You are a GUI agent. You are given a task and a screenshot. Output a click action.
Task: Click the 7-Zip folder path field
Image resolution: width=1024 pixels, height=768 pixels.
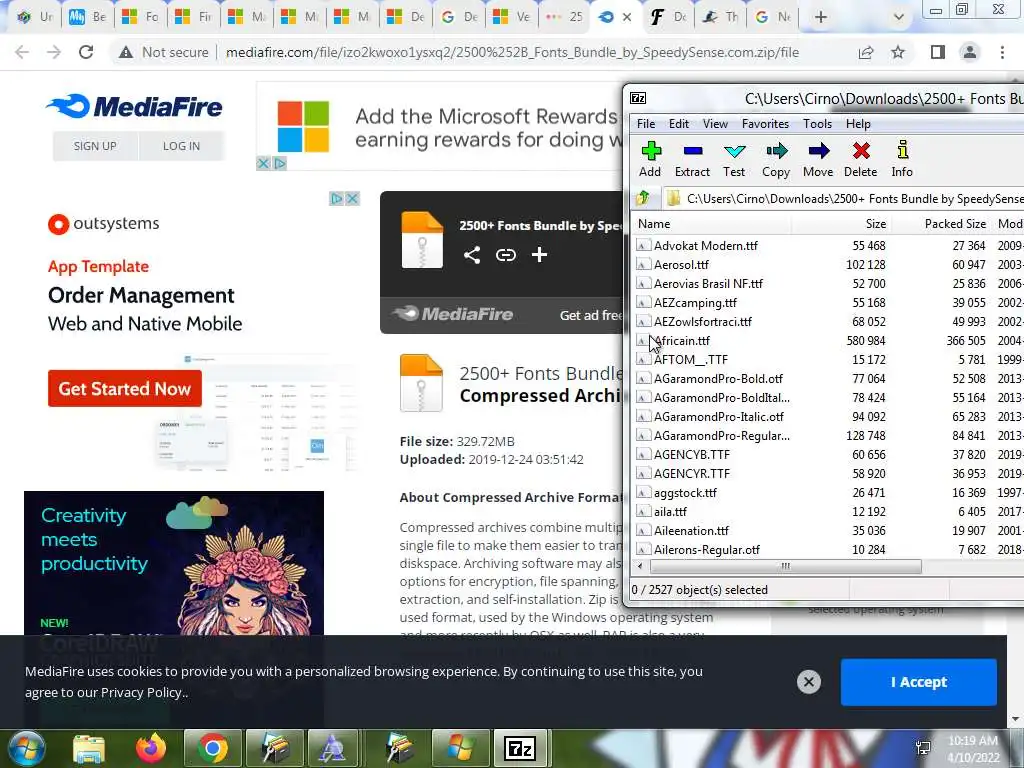pos(844,198)
